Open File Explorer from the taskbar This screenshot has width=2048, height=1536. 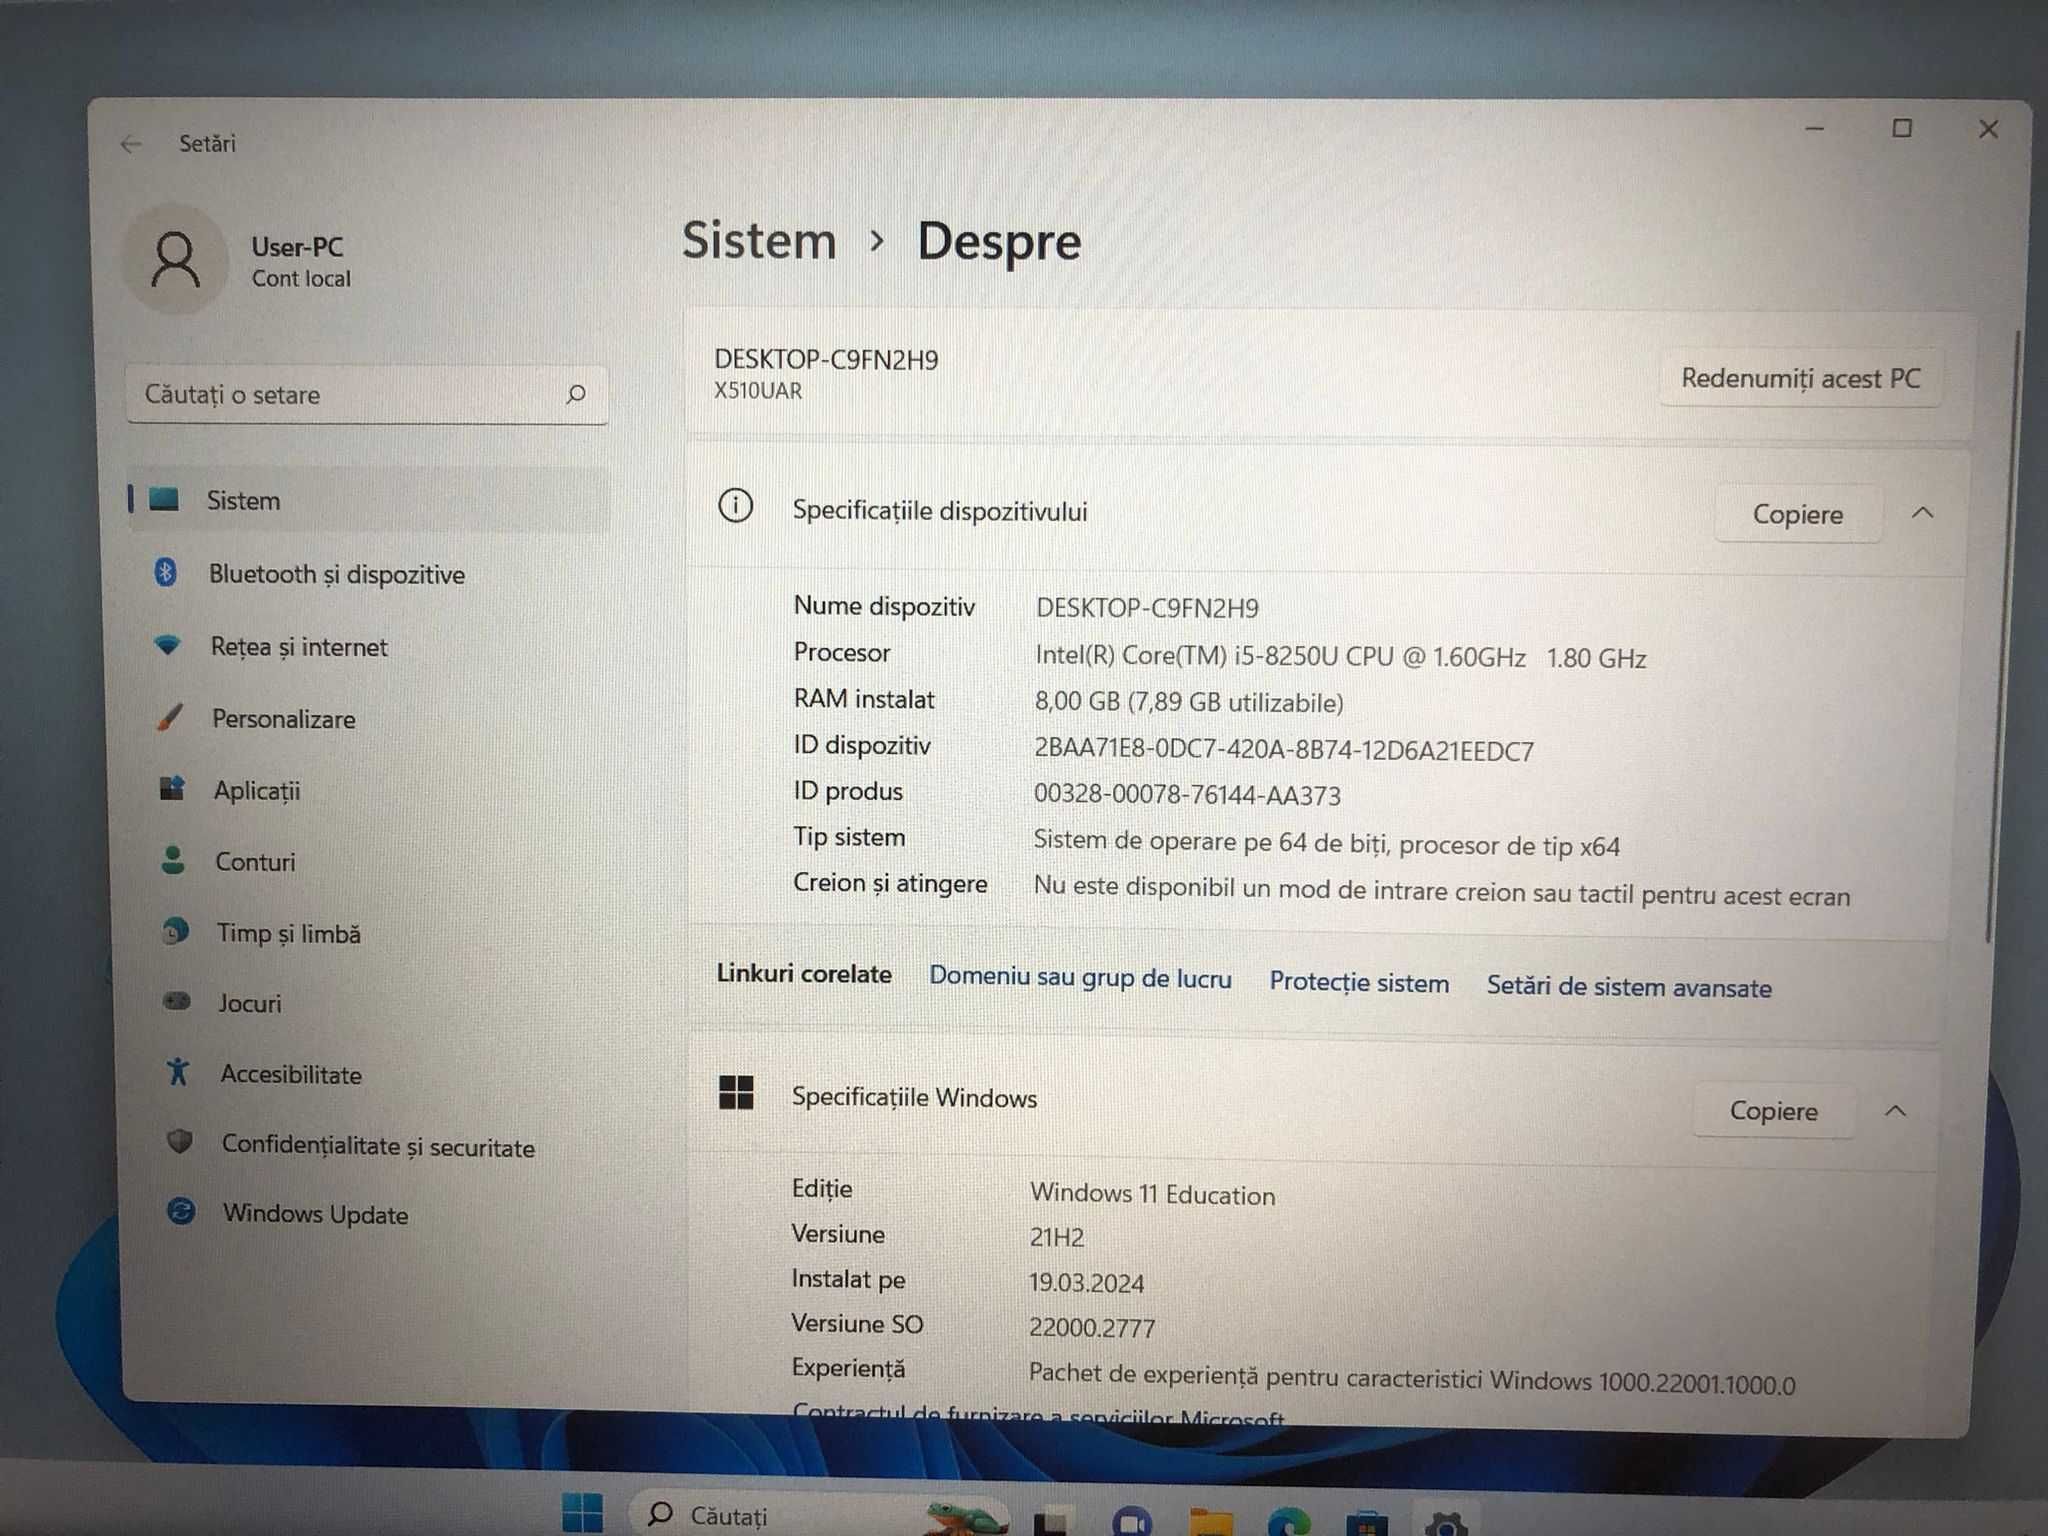tap(1210, 1522)
